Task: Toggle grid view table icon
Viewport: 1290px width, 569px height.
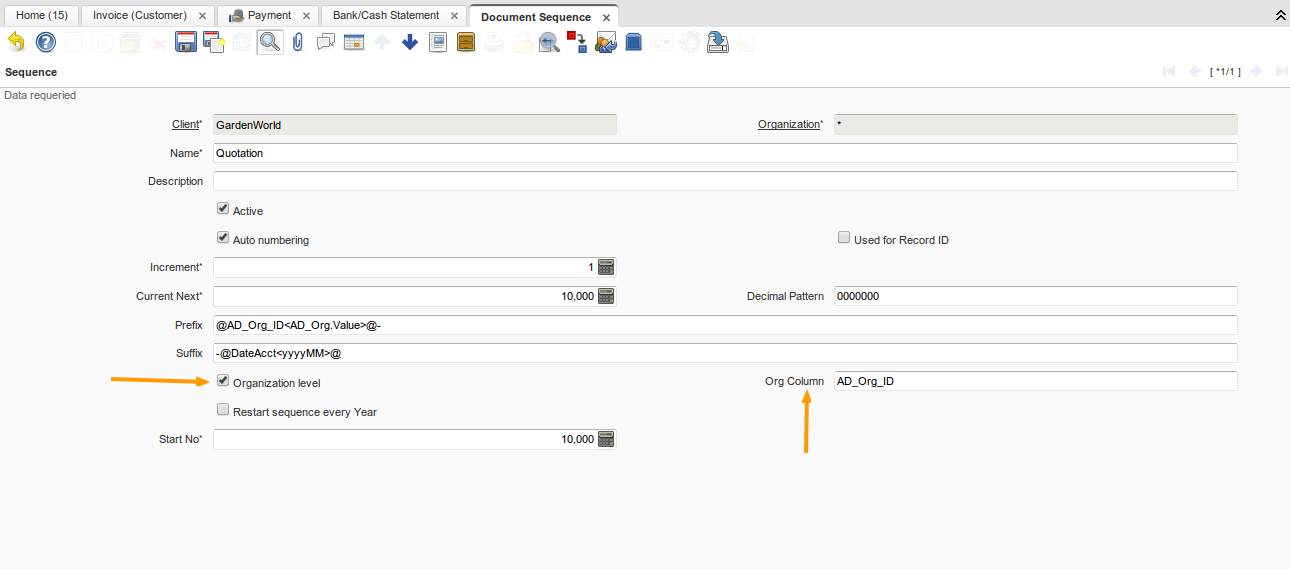Action: coord(353,42)
